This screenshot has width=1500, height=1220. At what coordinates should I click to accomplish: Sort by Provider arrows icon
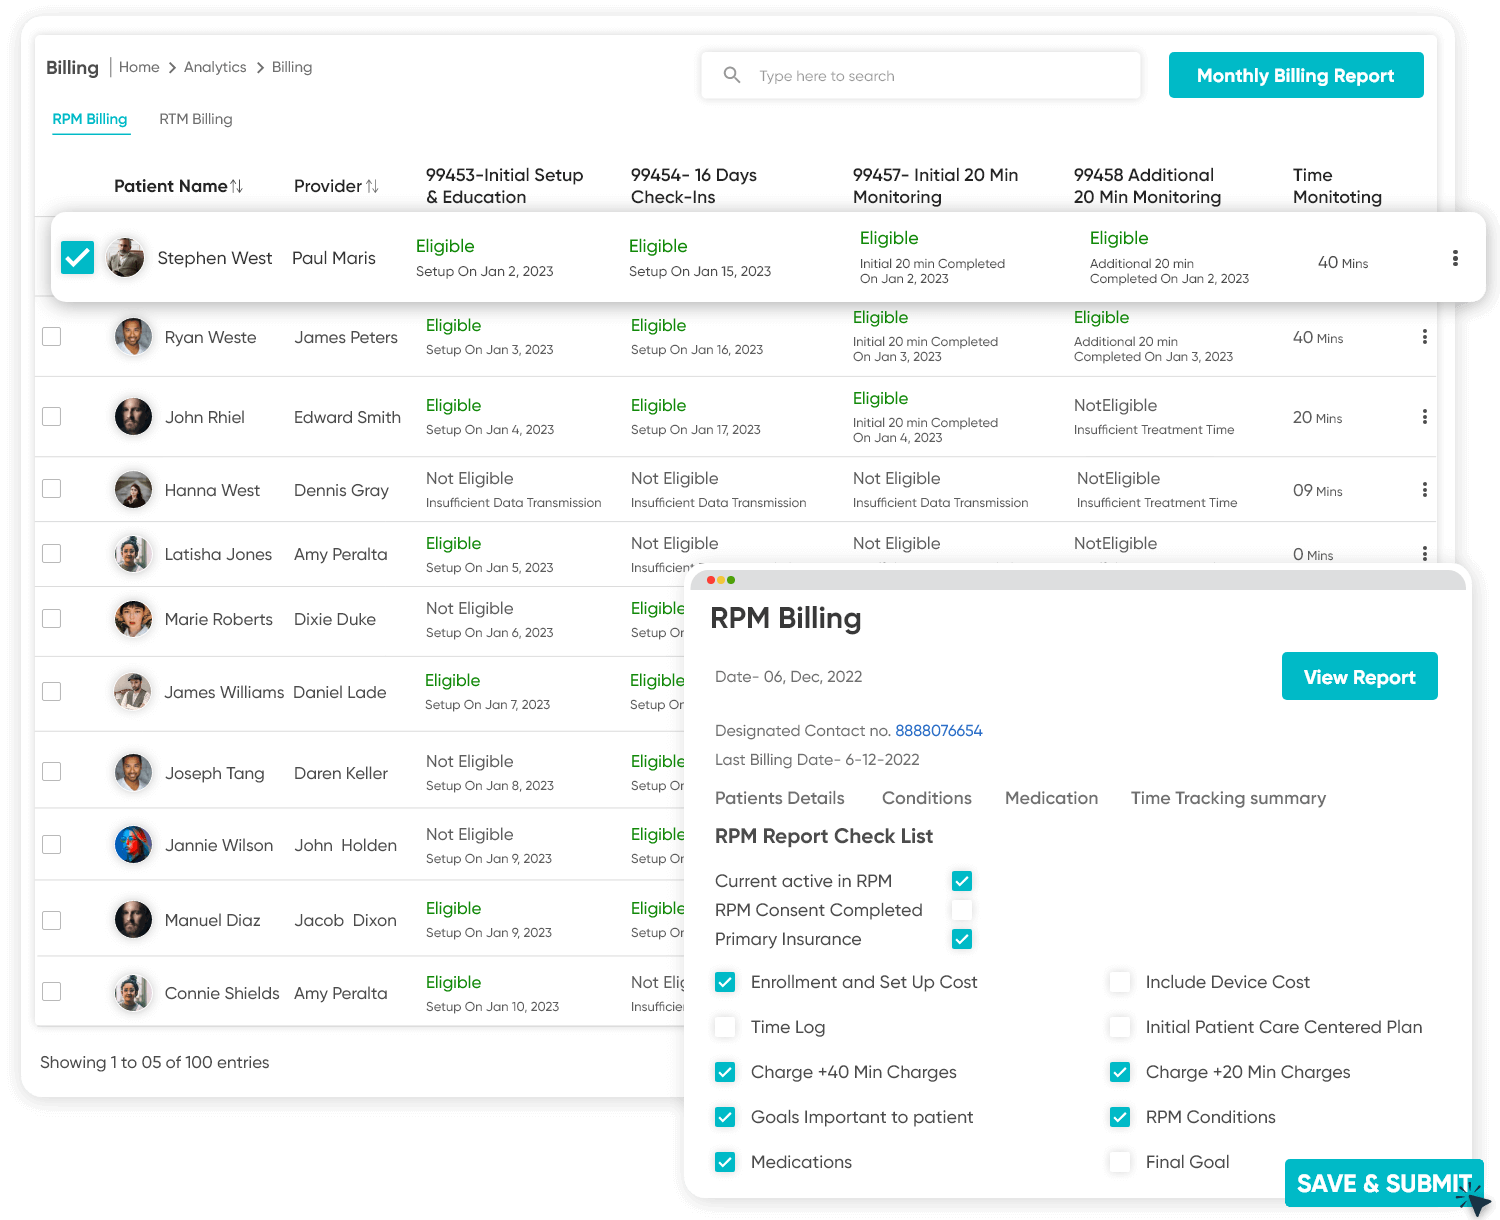click(x=372, y=186)
